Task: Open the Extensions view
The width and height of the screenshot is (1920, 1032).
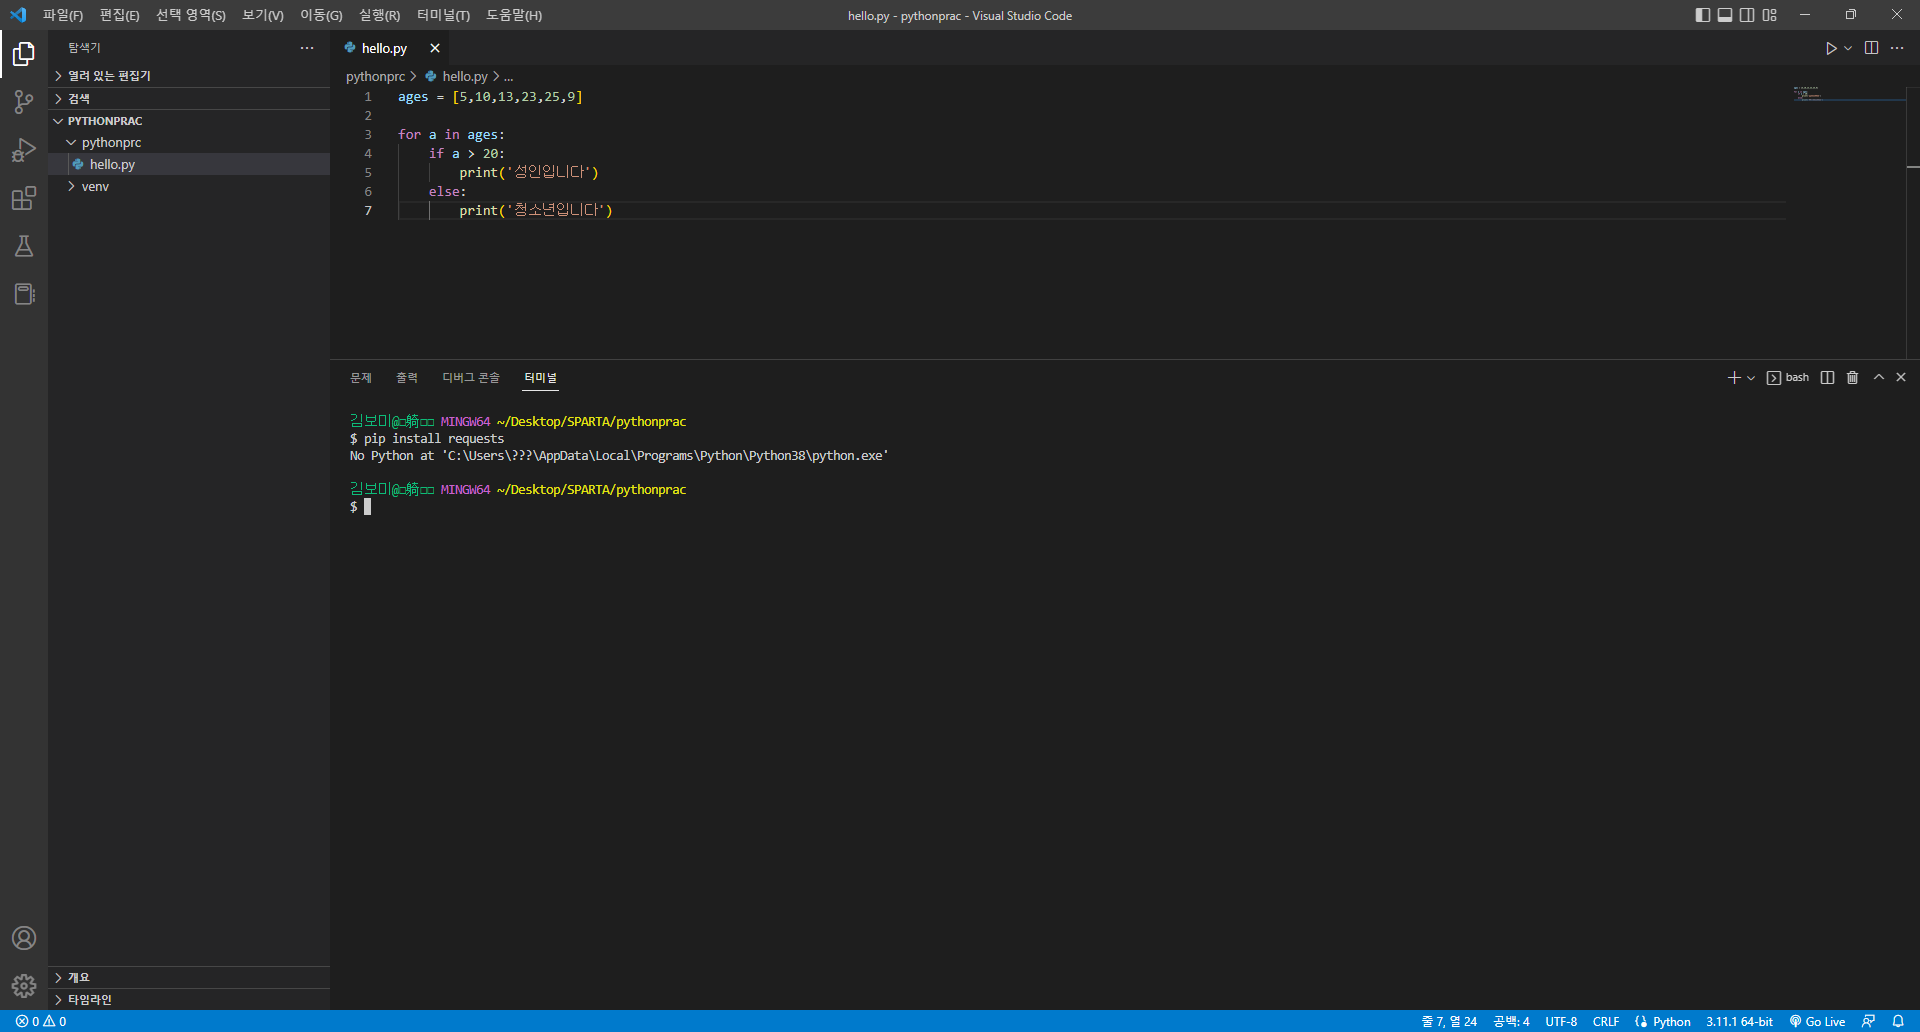Action: click(24, 198)
